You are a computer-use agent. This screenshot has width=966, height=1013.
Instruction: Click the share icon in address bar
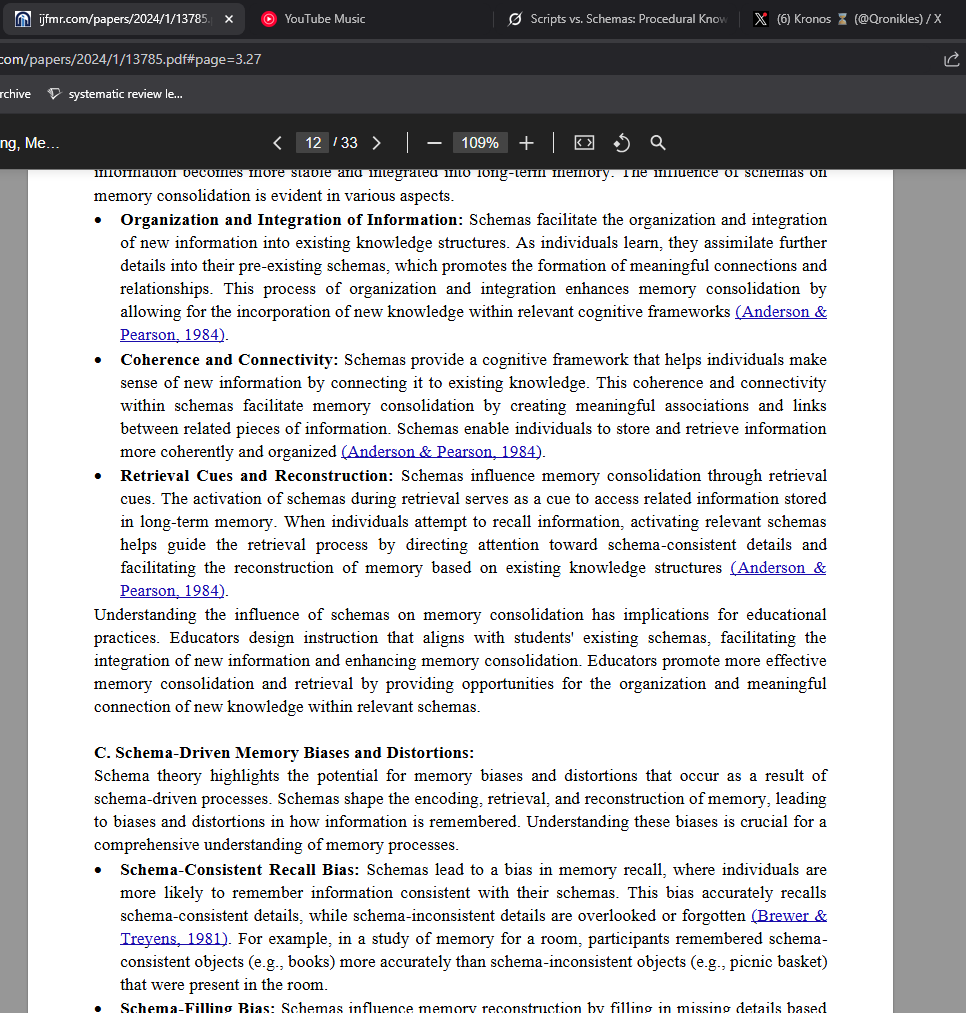[x=952, y=59]
